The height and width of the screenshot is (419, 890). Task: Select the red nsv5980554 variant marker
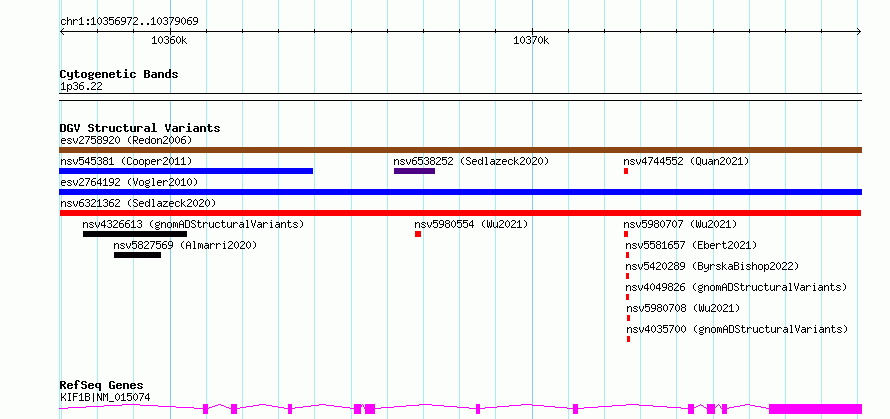(418, 234)
